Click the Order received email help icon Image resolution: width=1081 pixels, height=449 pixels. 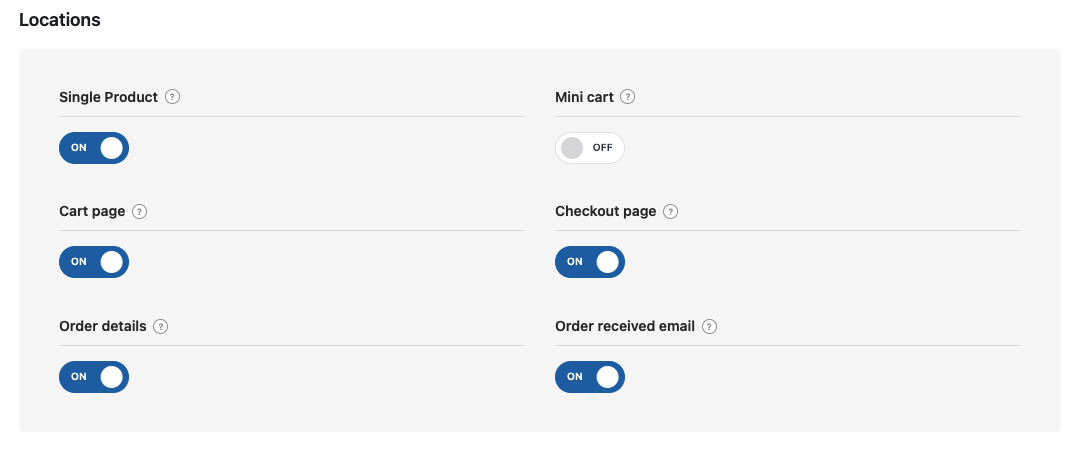click(x=710, y=327)
